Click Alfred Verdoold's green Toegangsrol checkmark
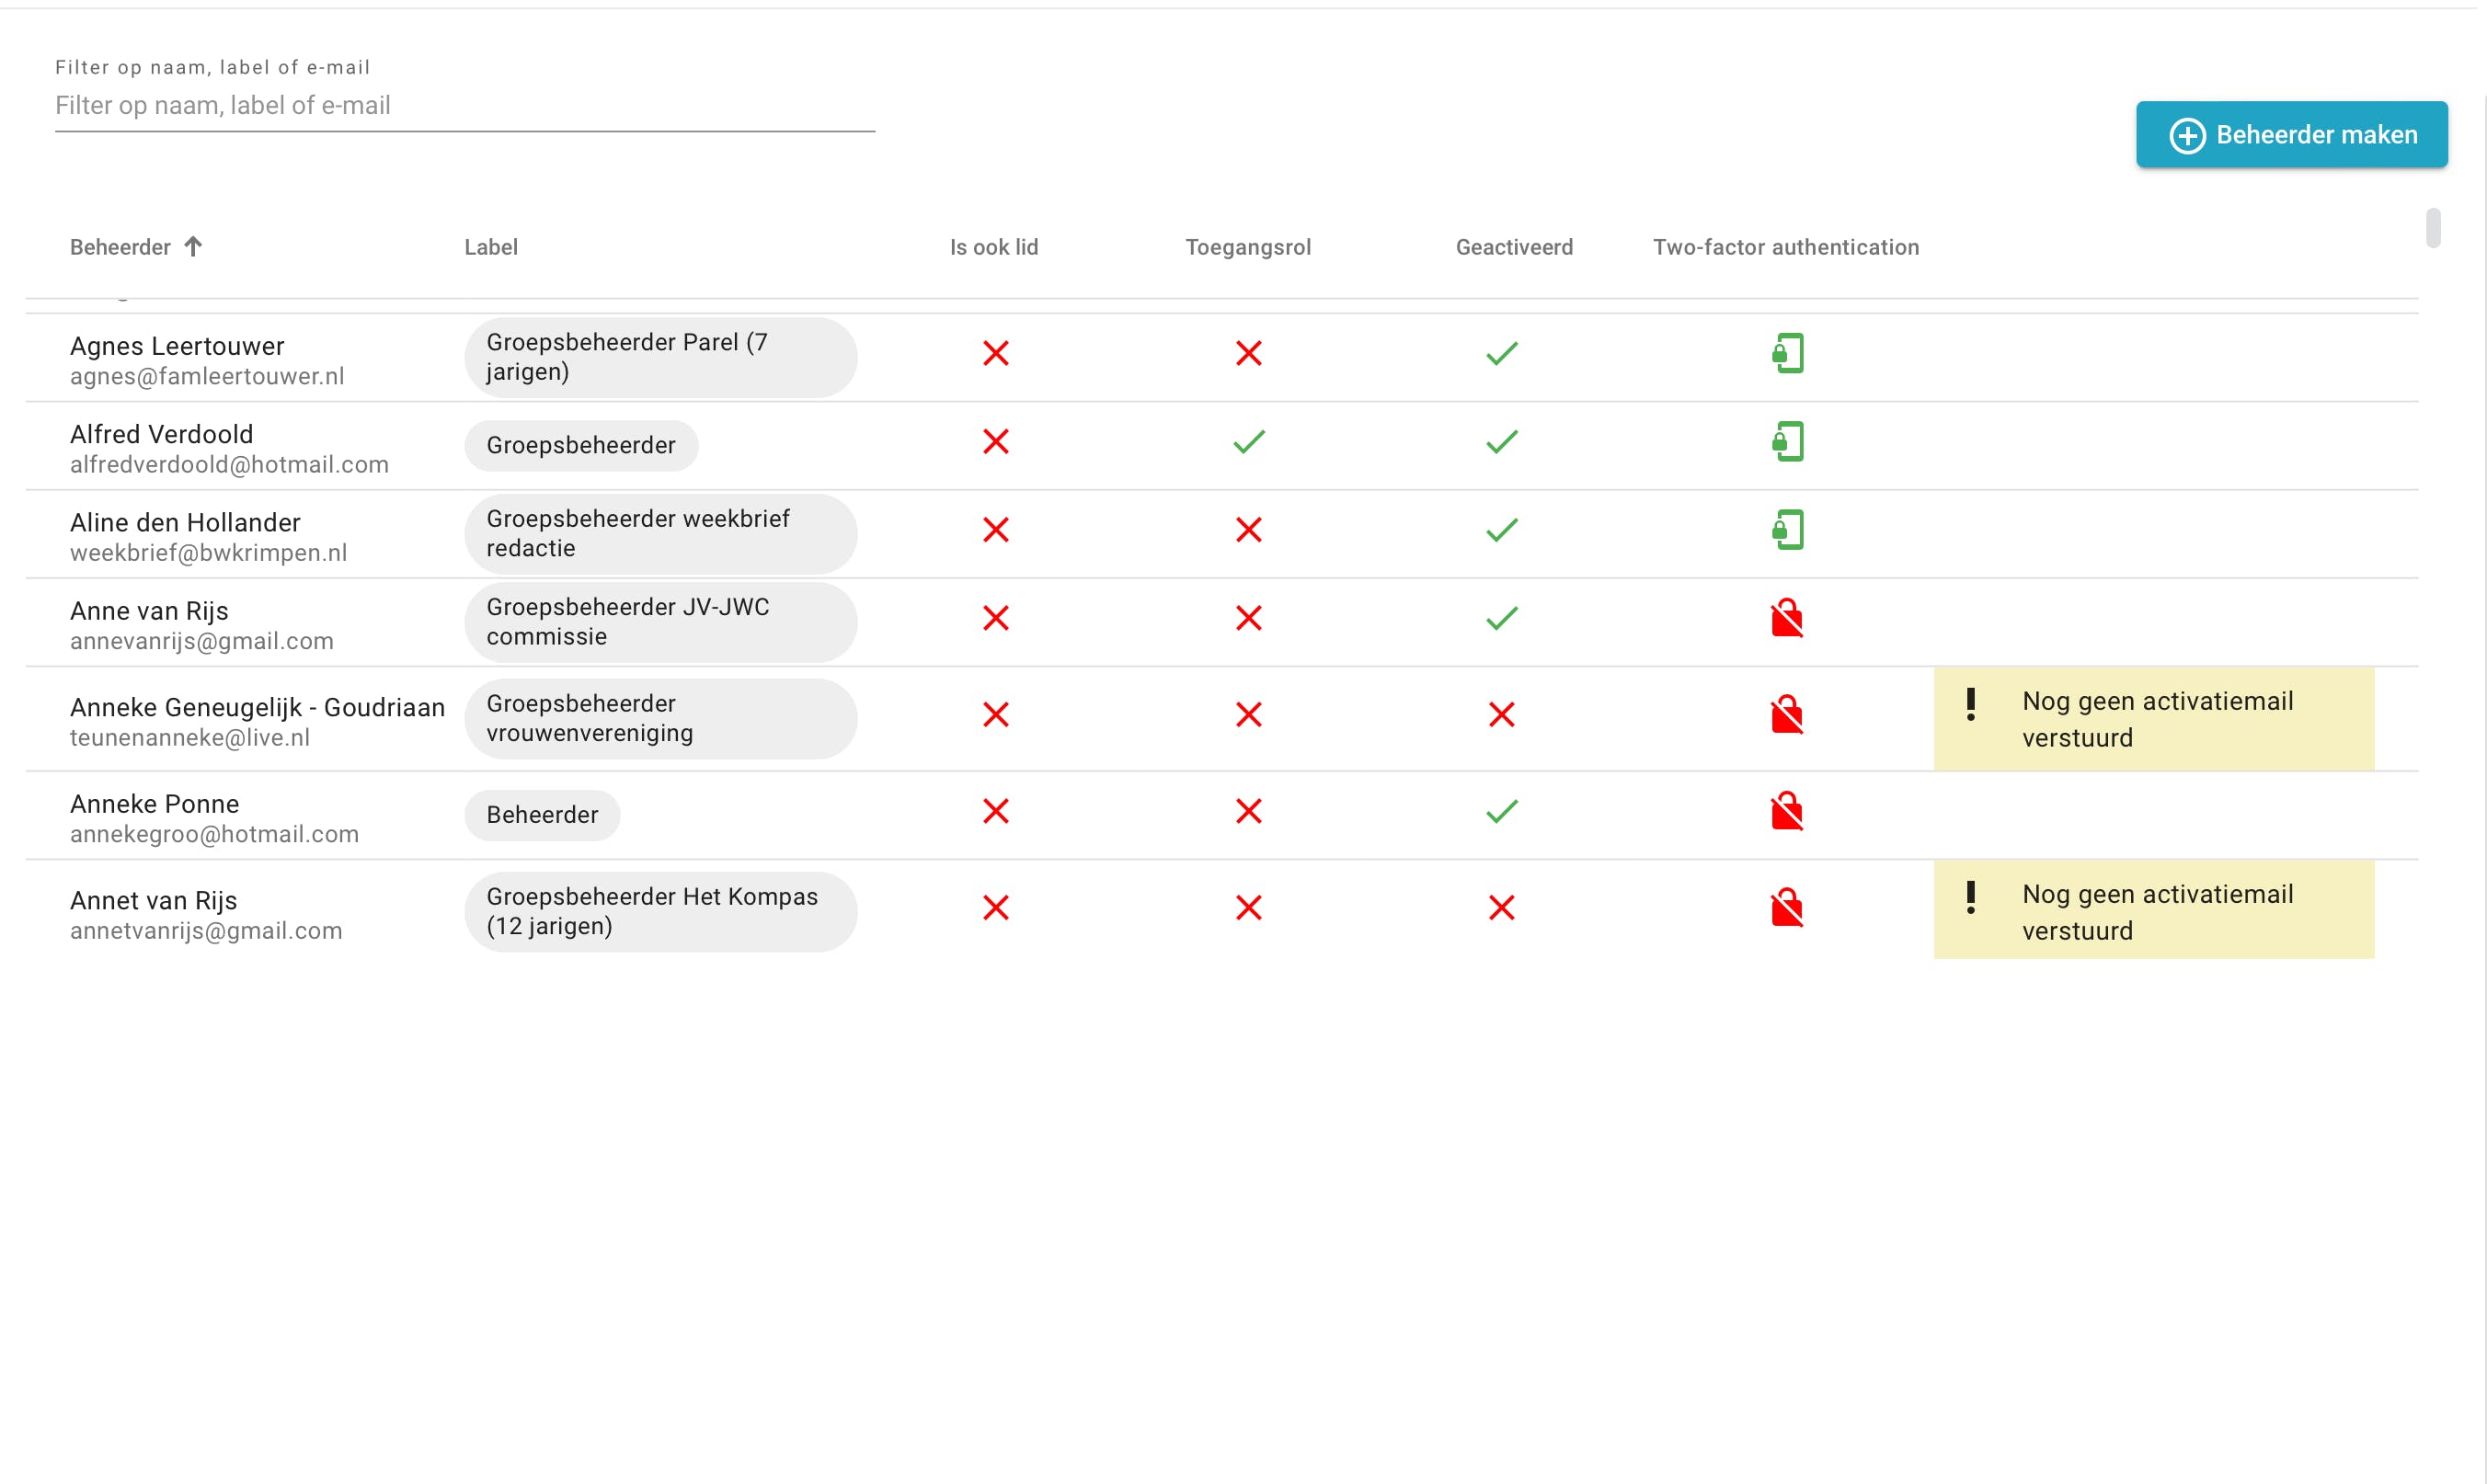Screen dimensions: 2487x1484 [x=1248, y=441]
